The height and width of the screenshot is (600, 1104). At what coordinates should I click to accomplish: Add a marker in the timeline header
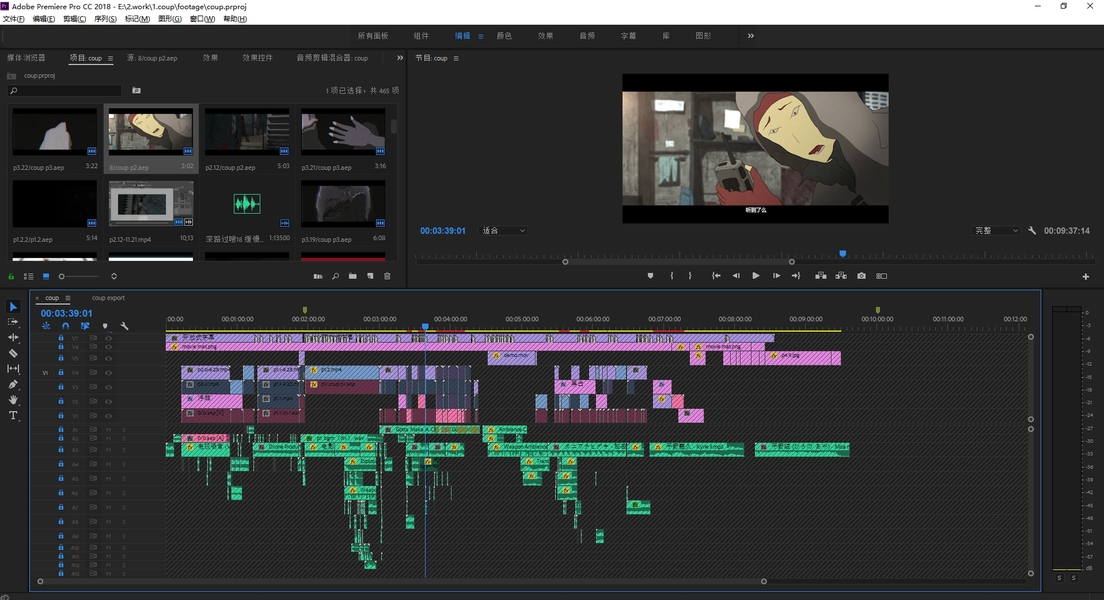click(x=105, y=326)
